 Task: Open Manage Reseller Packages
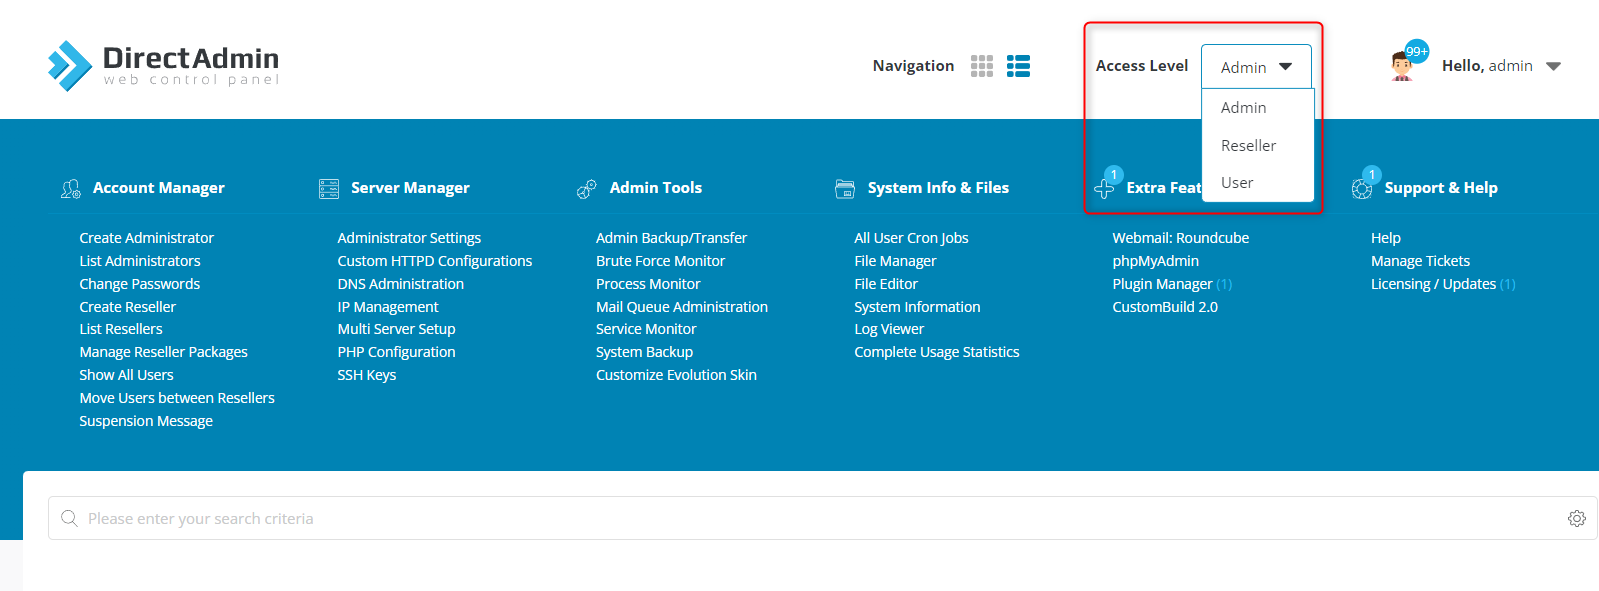coord(164,352)
